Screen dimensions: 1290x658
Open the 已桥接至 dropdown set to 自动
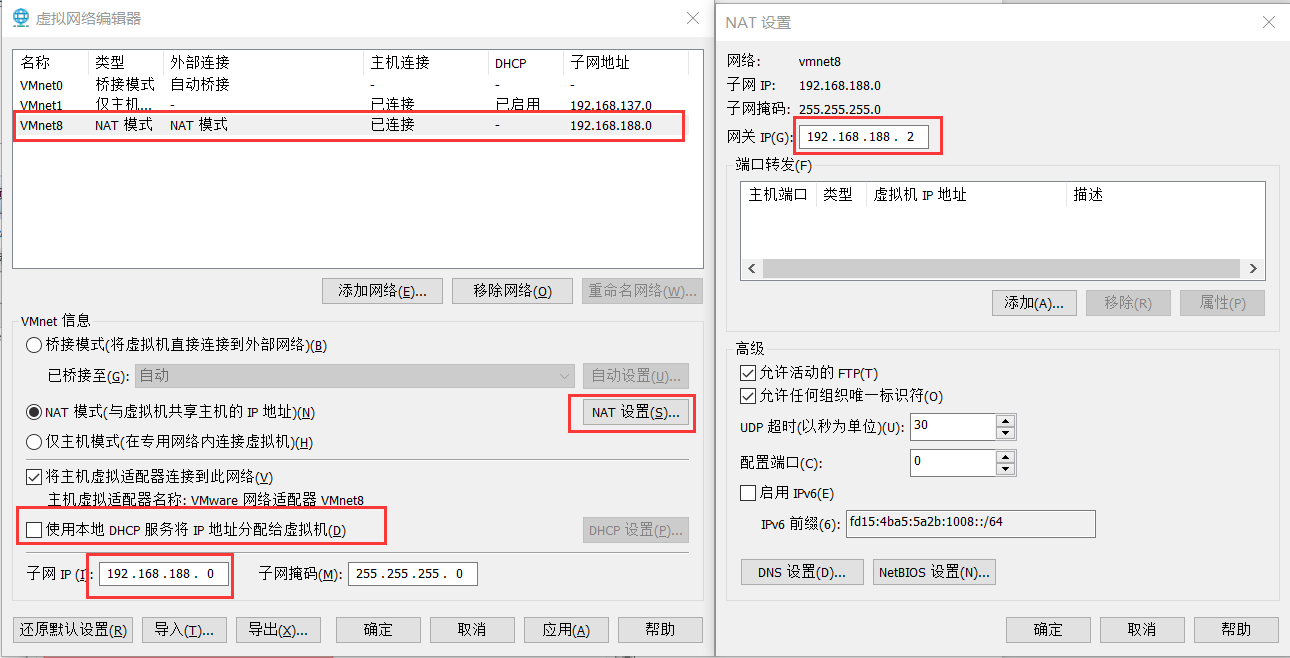pyautogui.click(x=354, y=376)
